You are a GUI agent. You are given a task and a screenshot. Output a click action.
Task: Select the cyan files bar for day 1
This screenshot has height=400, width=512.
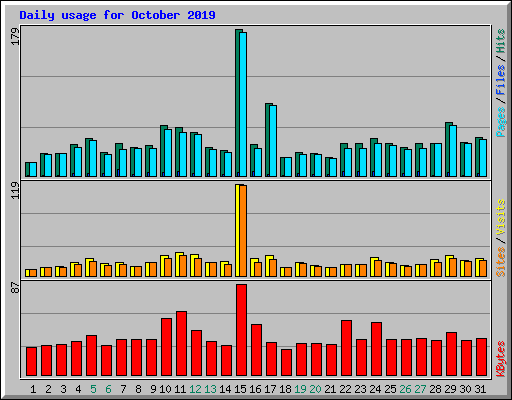click(33, 169)
